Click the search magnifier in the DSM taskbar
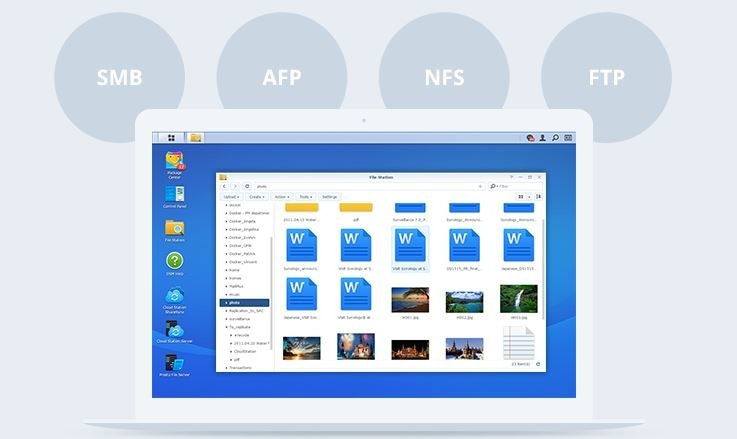 click(x=556, y=138)
